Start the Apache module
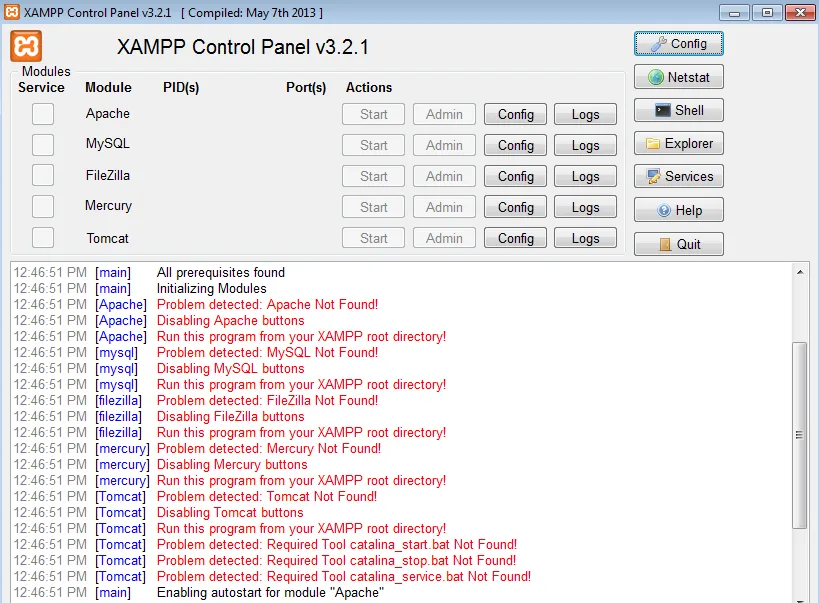The height and width of the screenshot is (603, 819). [373, 114]
